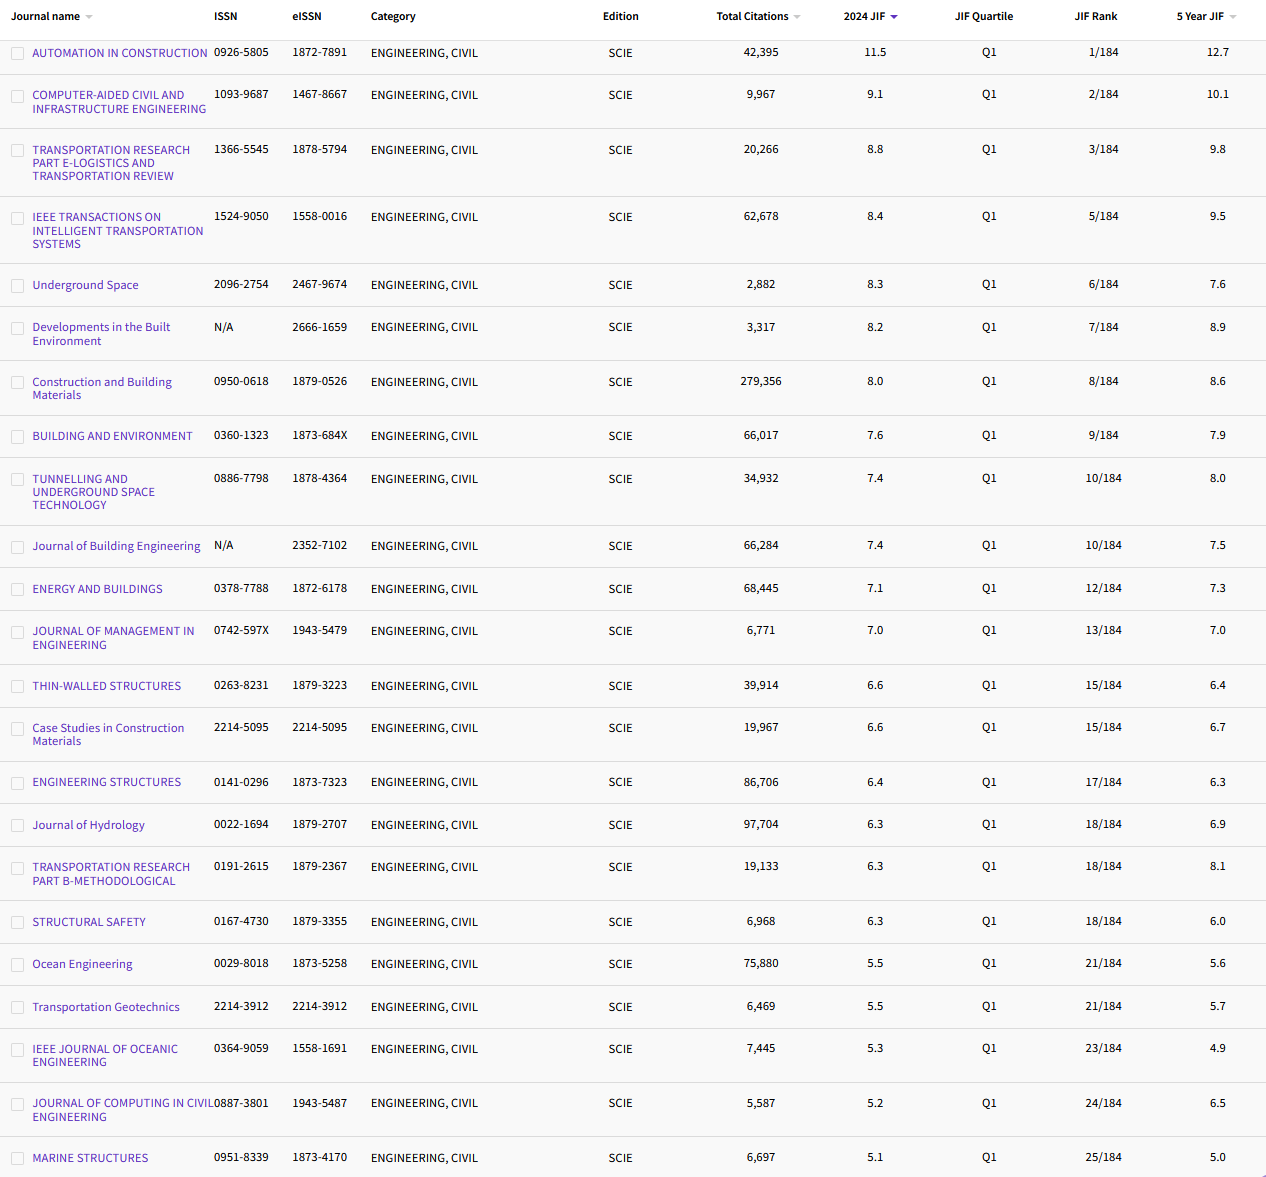Select the Underground Space row checkbox
1266x1177 pixels.
[x=18, y=286]
